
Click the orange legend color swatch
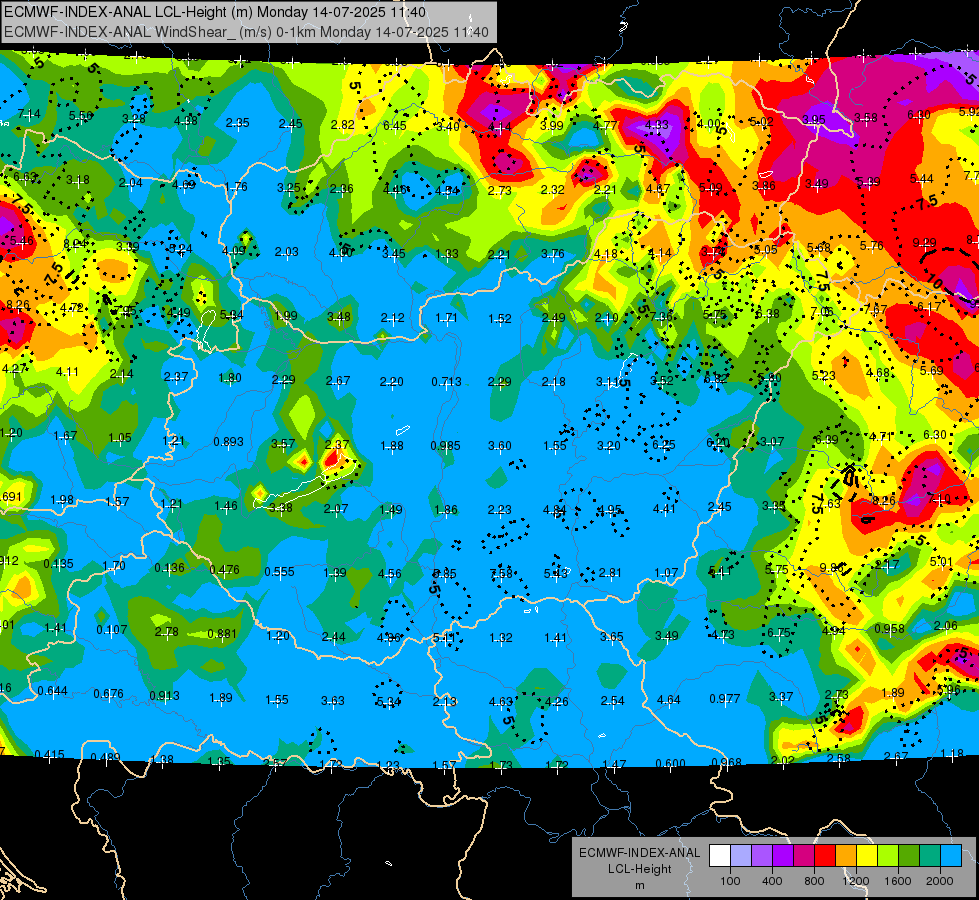point(846,856)
